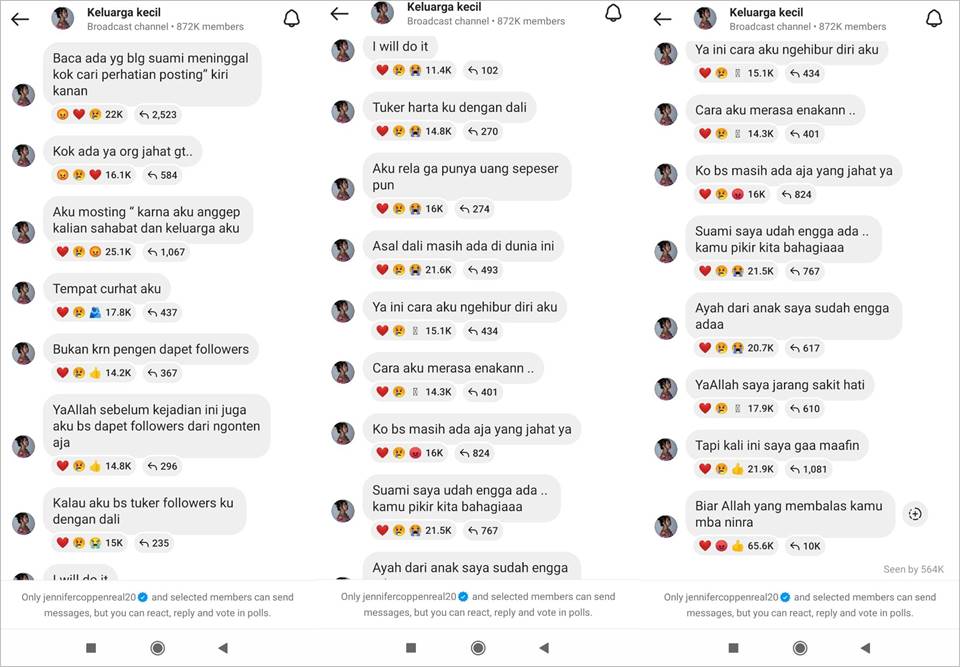Tap the notification bell in right panel

click(934, 19)
